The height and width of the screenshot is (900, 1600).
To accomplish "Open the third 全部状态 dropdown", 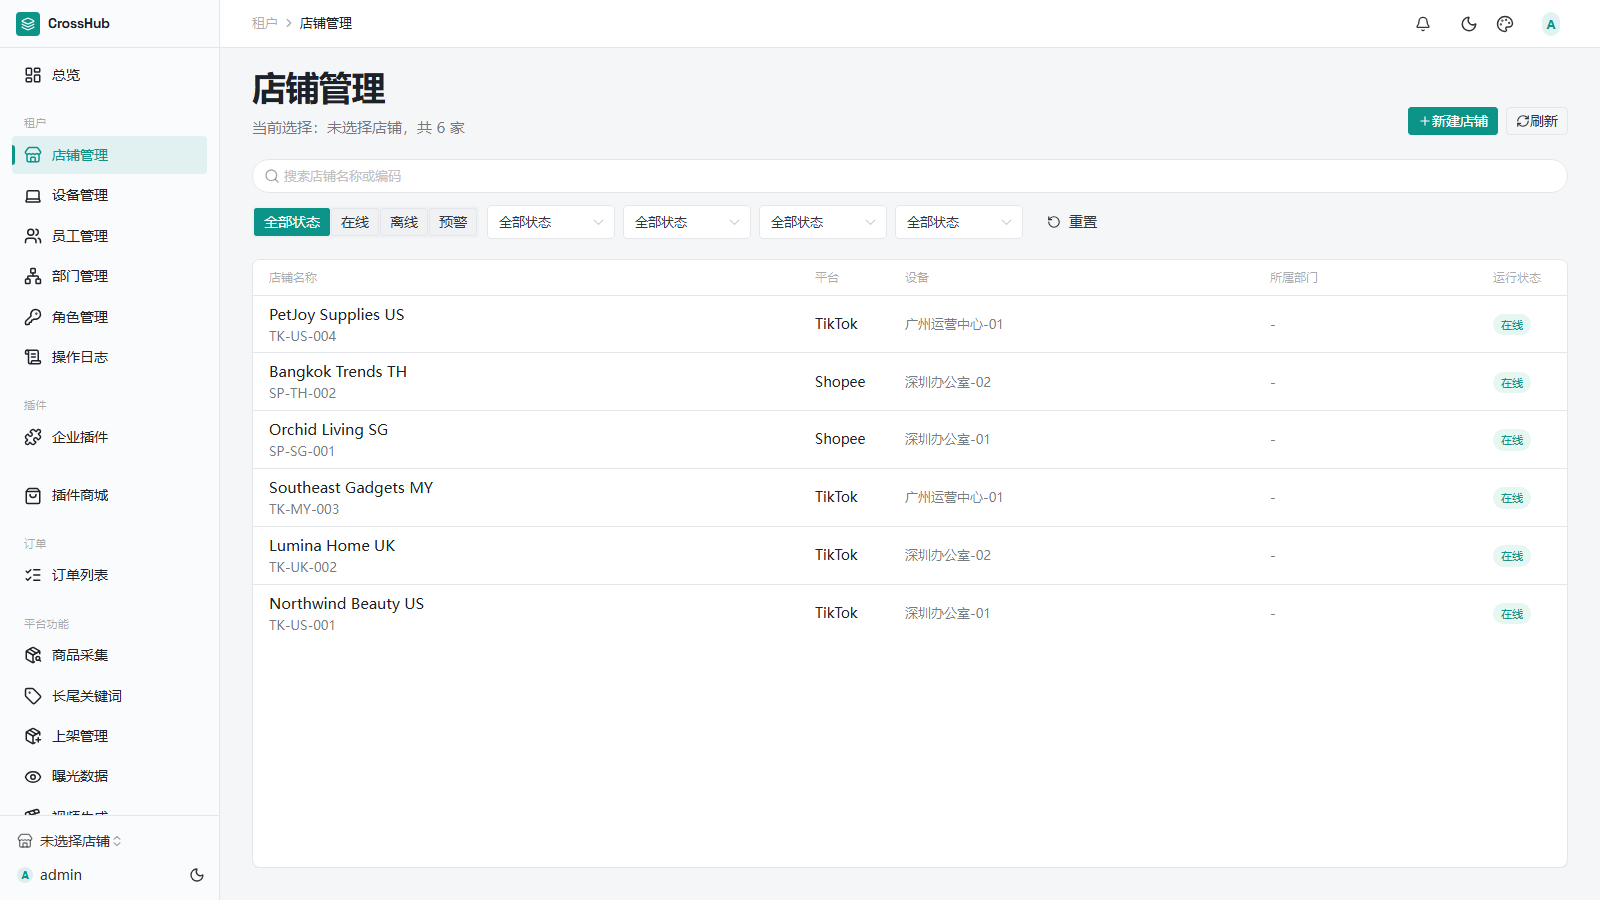I will (x=823, y=222).
